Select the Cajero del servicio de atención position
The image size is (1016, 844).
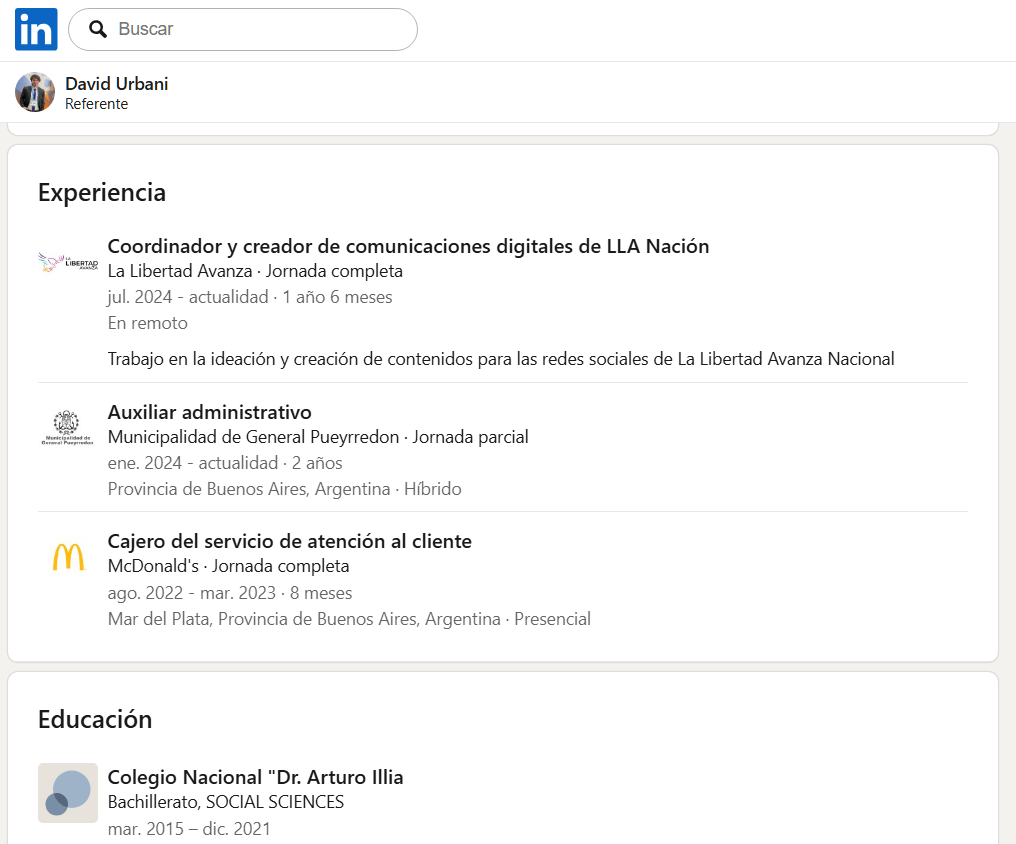tap(290, 541)
